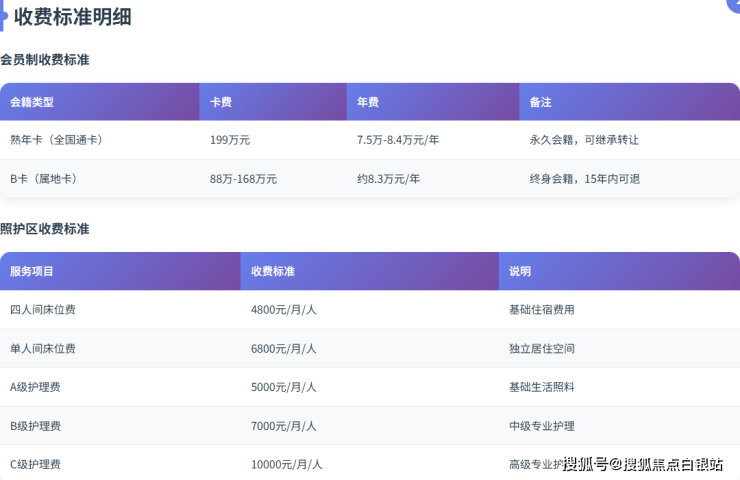Click the 88万-168万元 card fee cell

(243, 179)
